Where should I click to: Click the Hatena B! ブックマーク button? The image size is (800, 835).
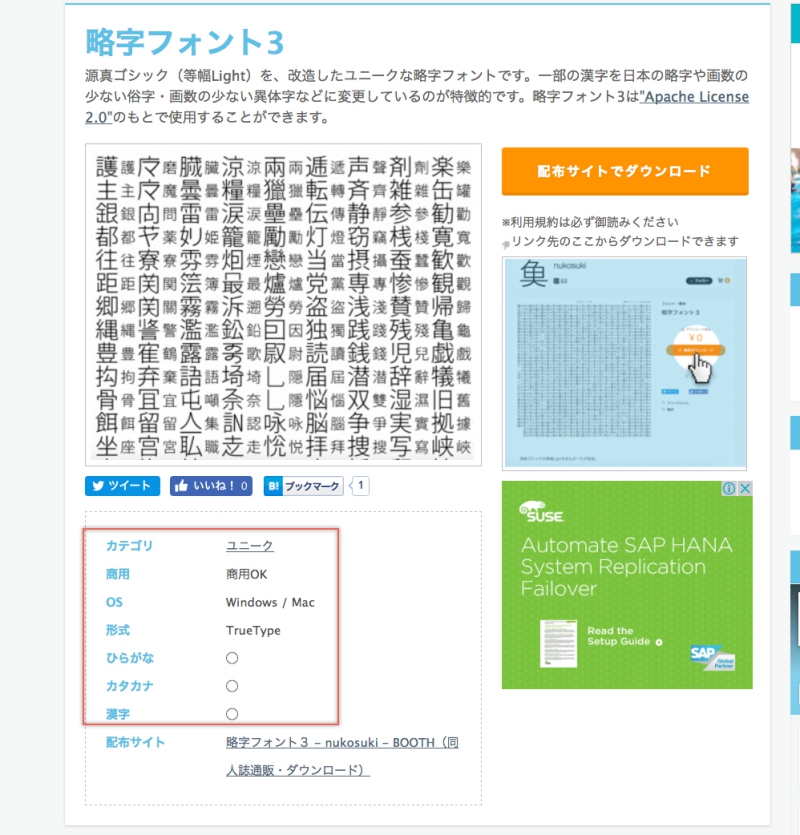[303, 486]
